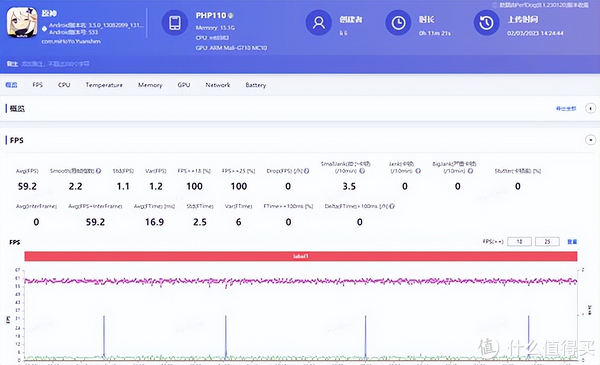The image size is (600, 365).
Task: Click the Avg(FTime) value 16.9
Action: (154, 222)
